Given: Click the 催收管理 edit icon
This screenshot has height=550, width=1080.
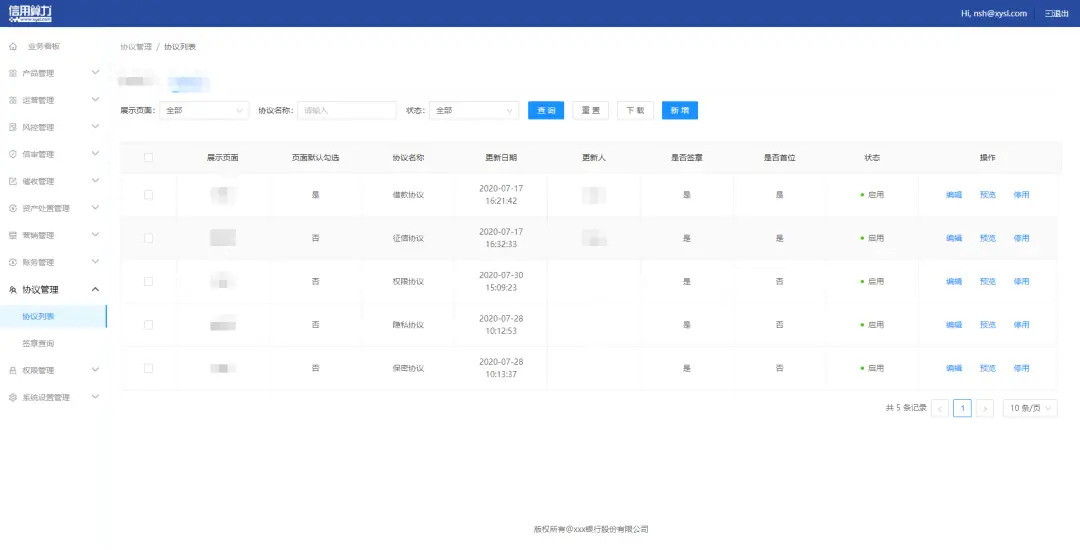Looking at the screenshot, I should click(x=13, y=181).
